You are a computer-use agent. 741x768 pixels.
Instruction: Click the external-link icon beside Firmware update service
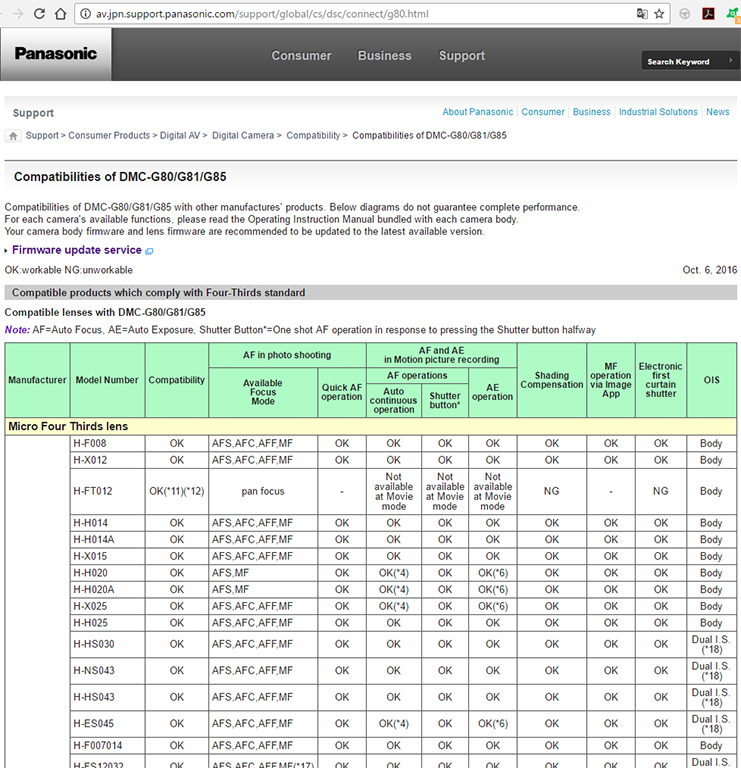tap(150, 251)
